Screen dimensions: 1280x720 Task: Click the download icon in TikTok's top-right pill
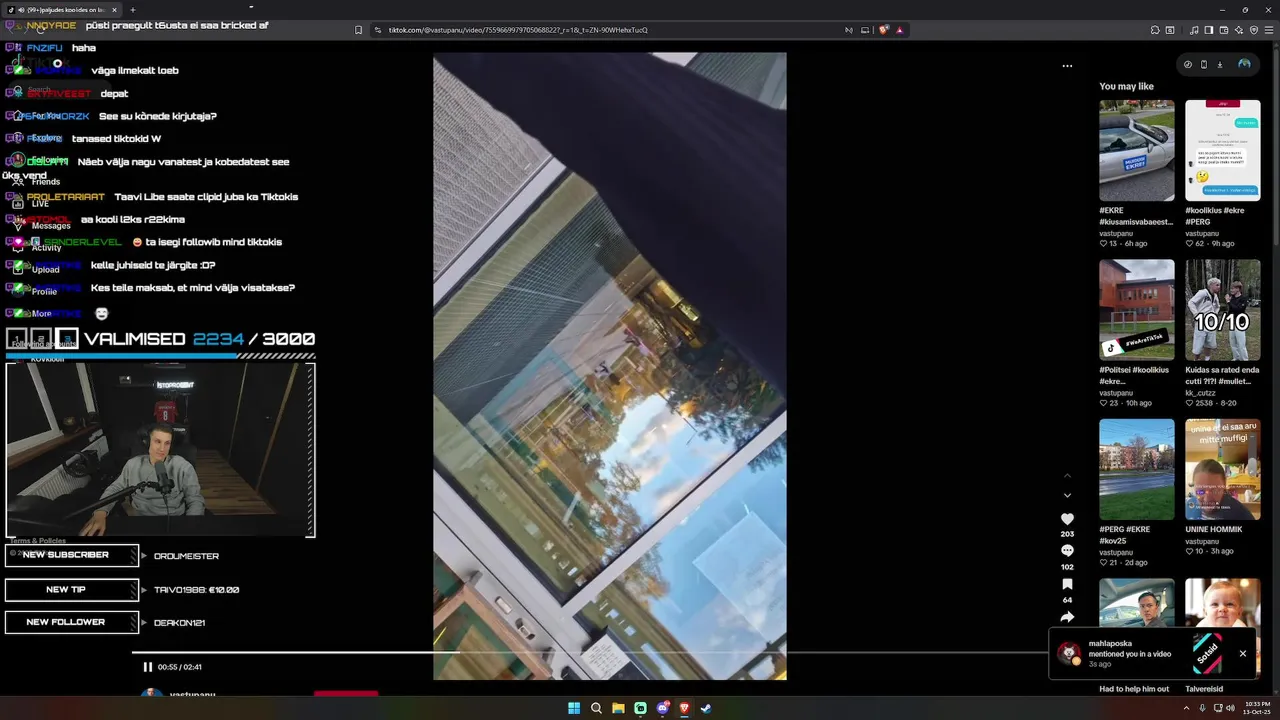(x=1220, y=64)
